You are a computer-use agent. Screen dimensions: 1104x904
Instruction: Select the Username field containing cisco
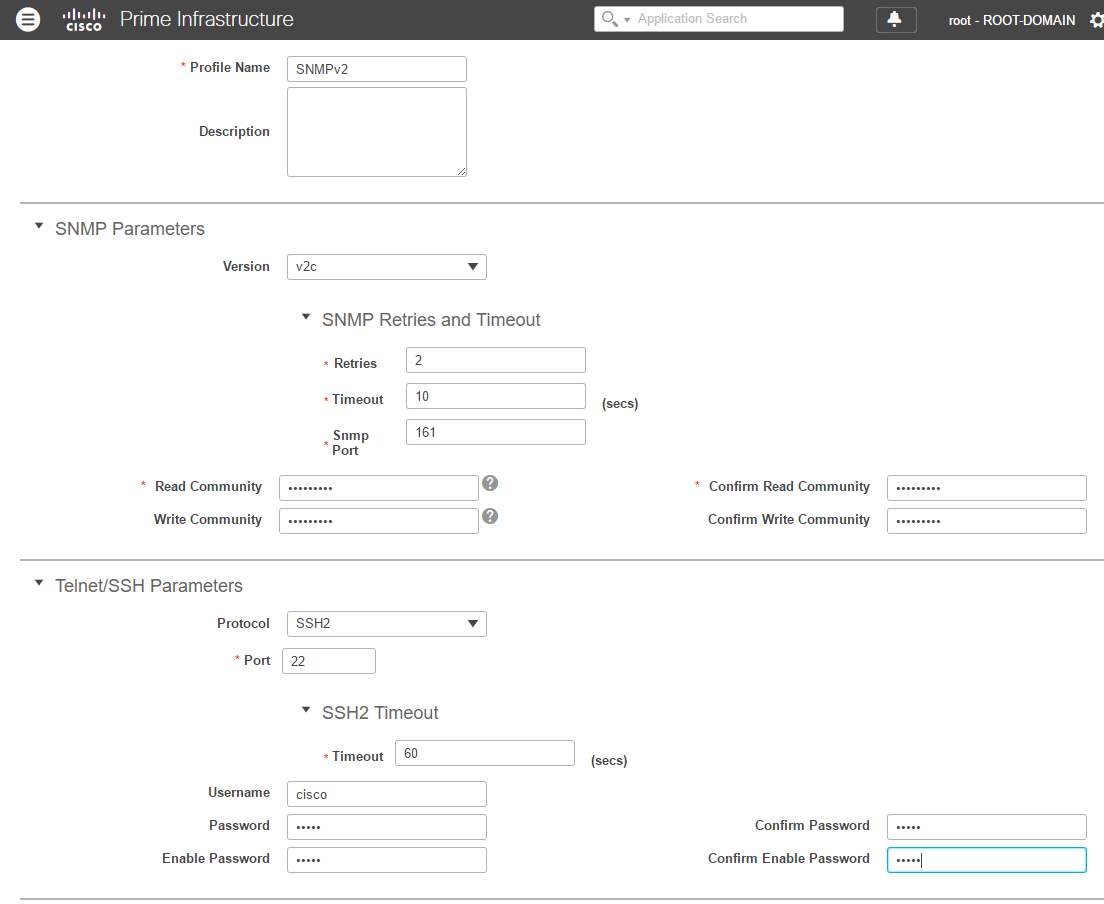[x=386, y=794]
